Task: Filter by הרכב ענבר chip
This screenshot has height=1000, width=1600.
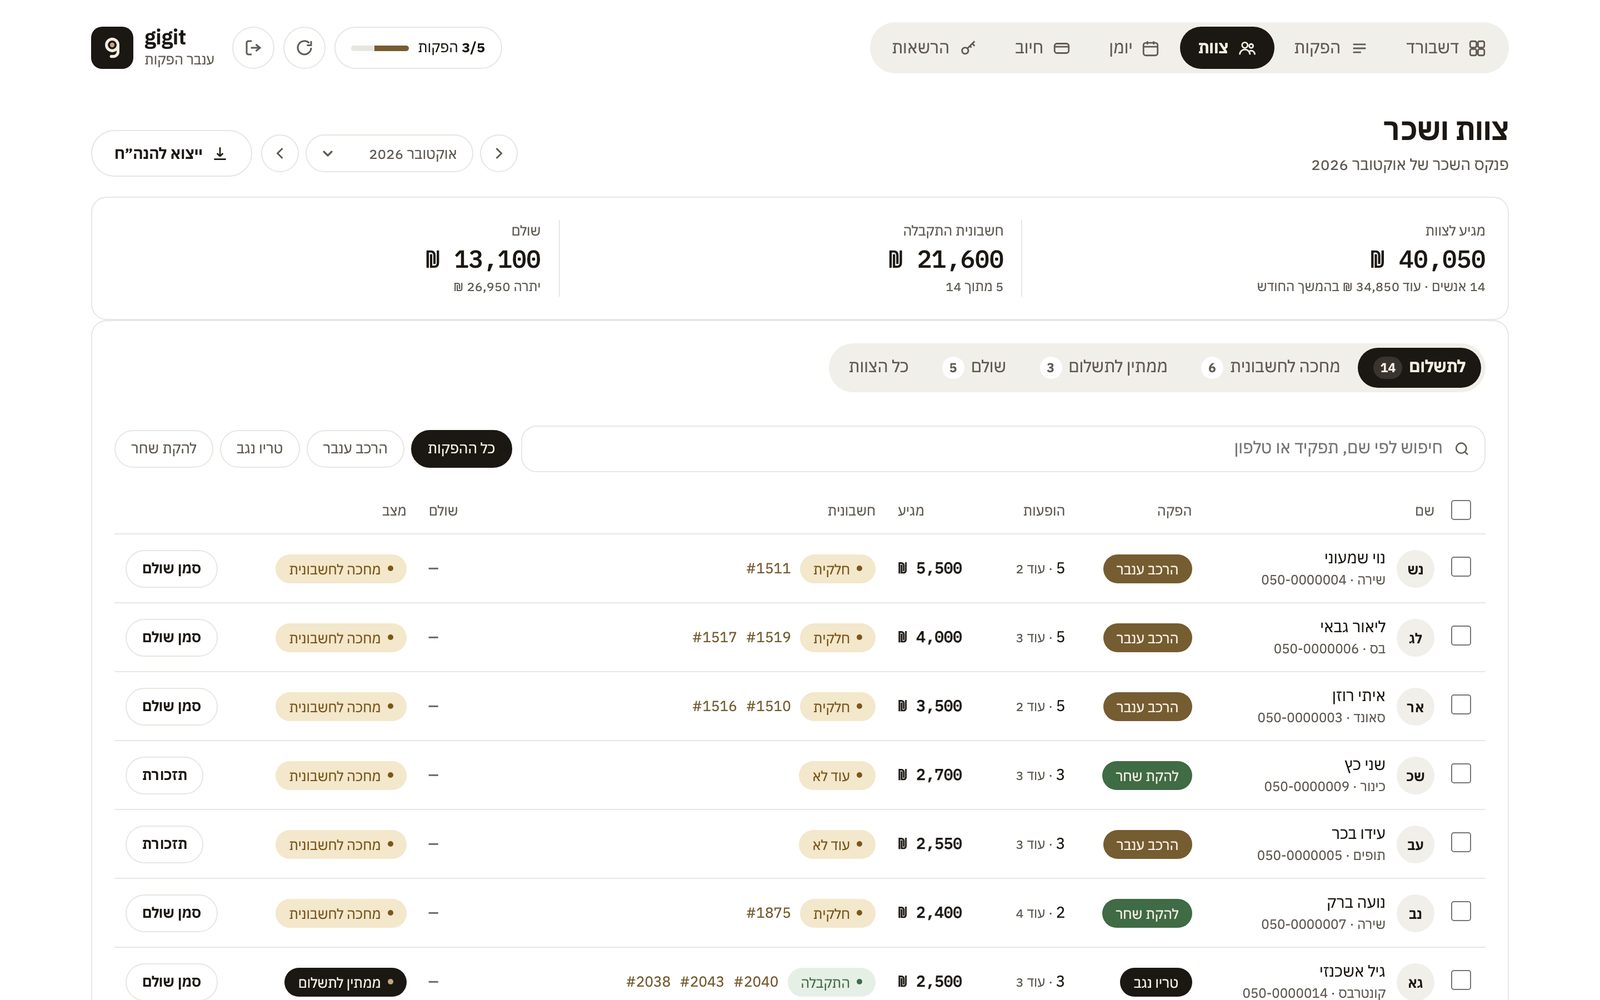Action: (355, 449)
